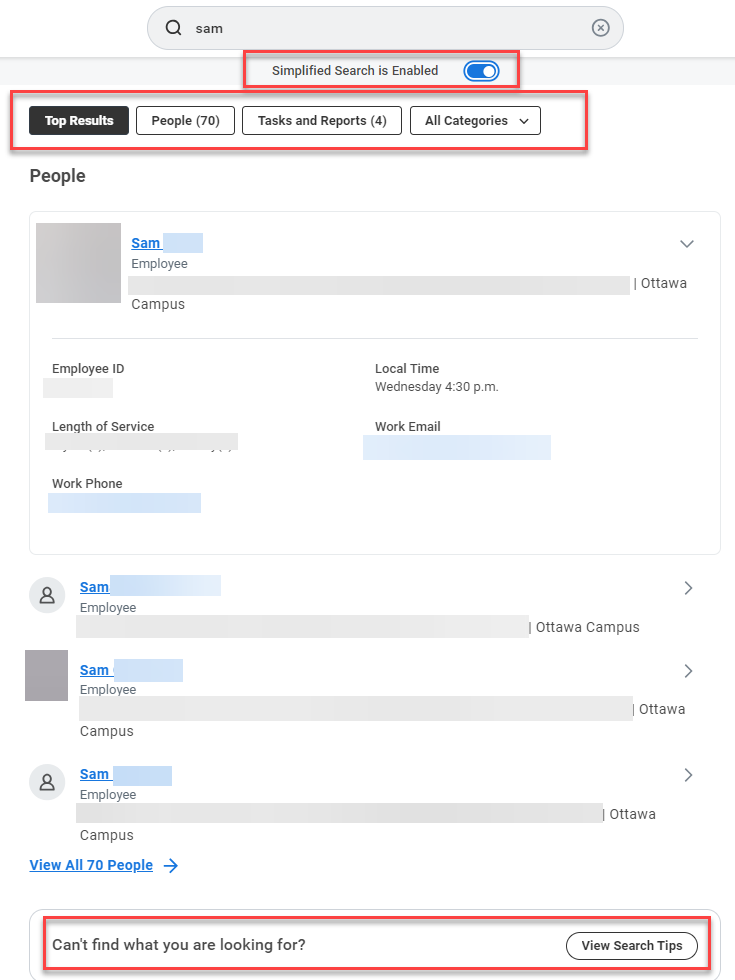Open the View All 70 People link

pyautogui.click(x=91, y=865)
